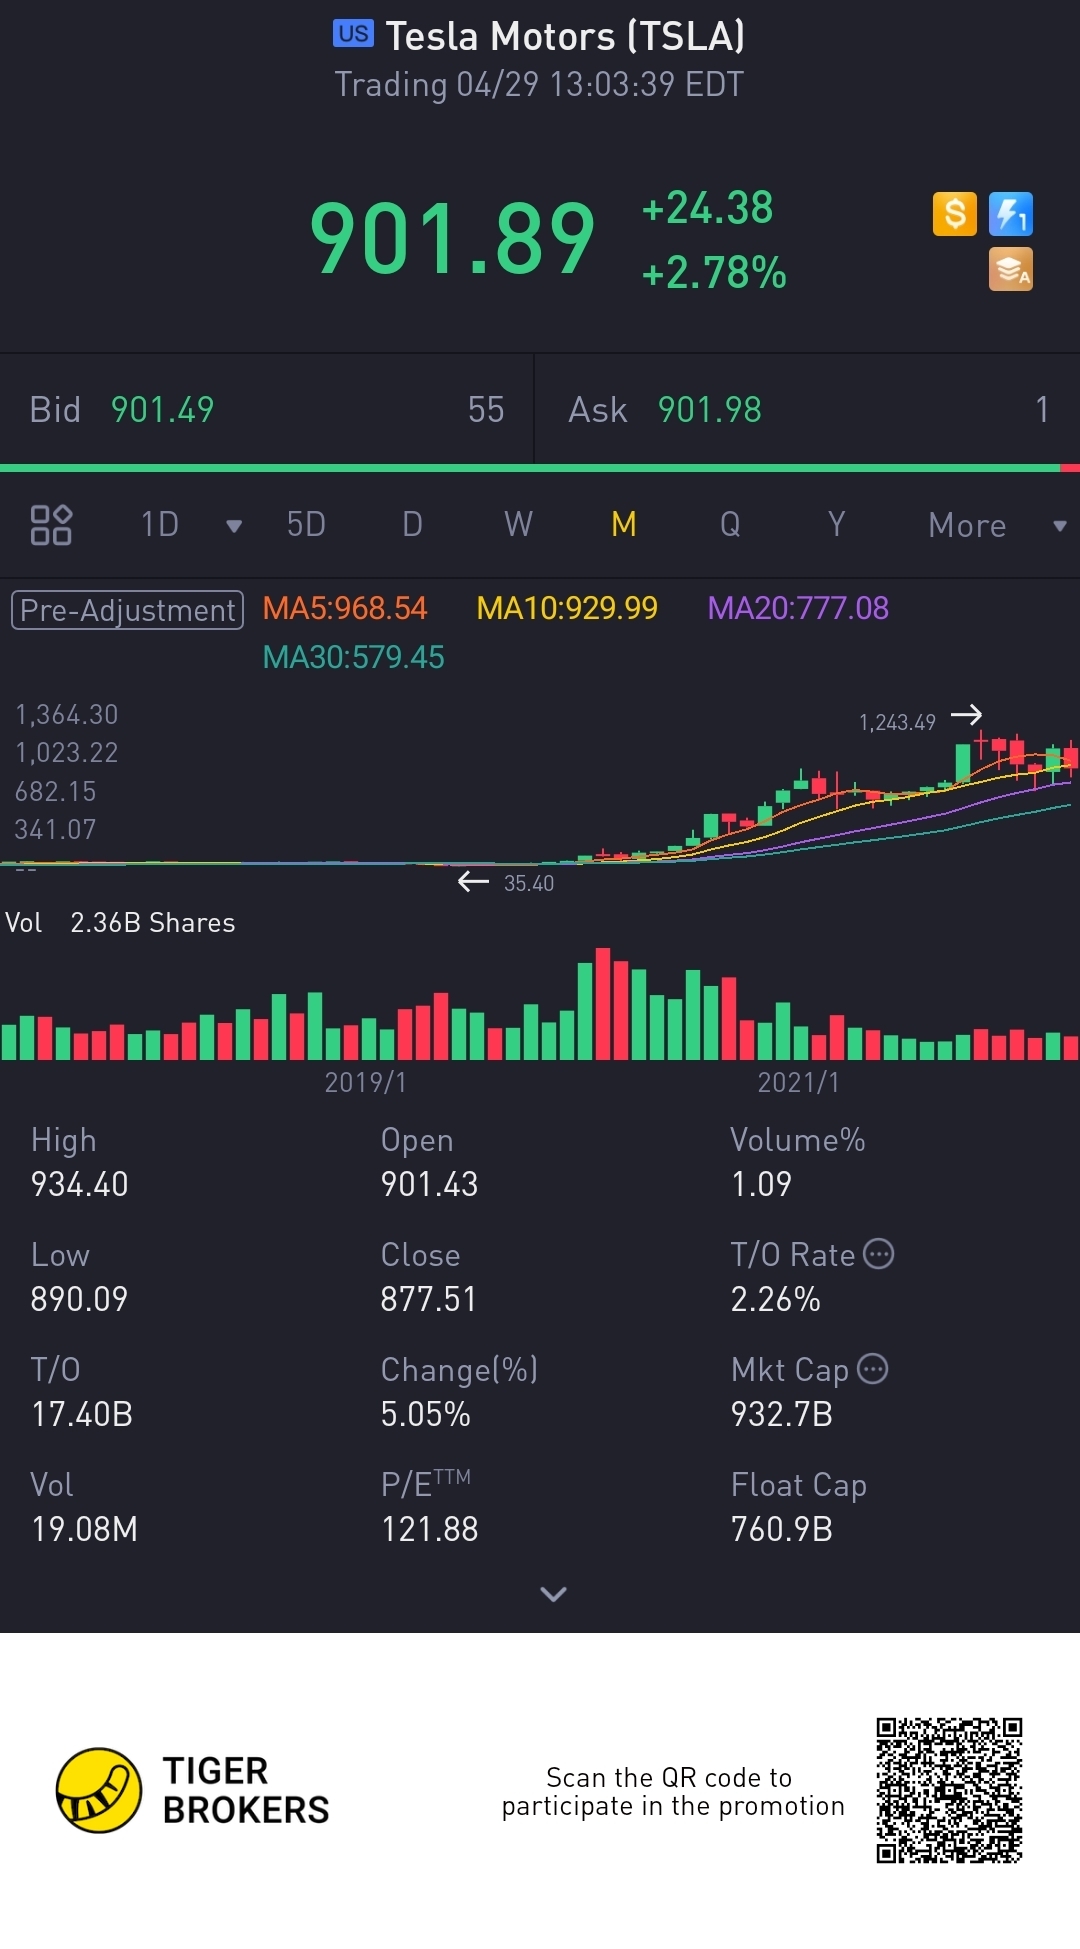Tap the MA5:968.54 indicator label
The width and height of the screenshot is (1080, 1949).
(x=345, y=608)
